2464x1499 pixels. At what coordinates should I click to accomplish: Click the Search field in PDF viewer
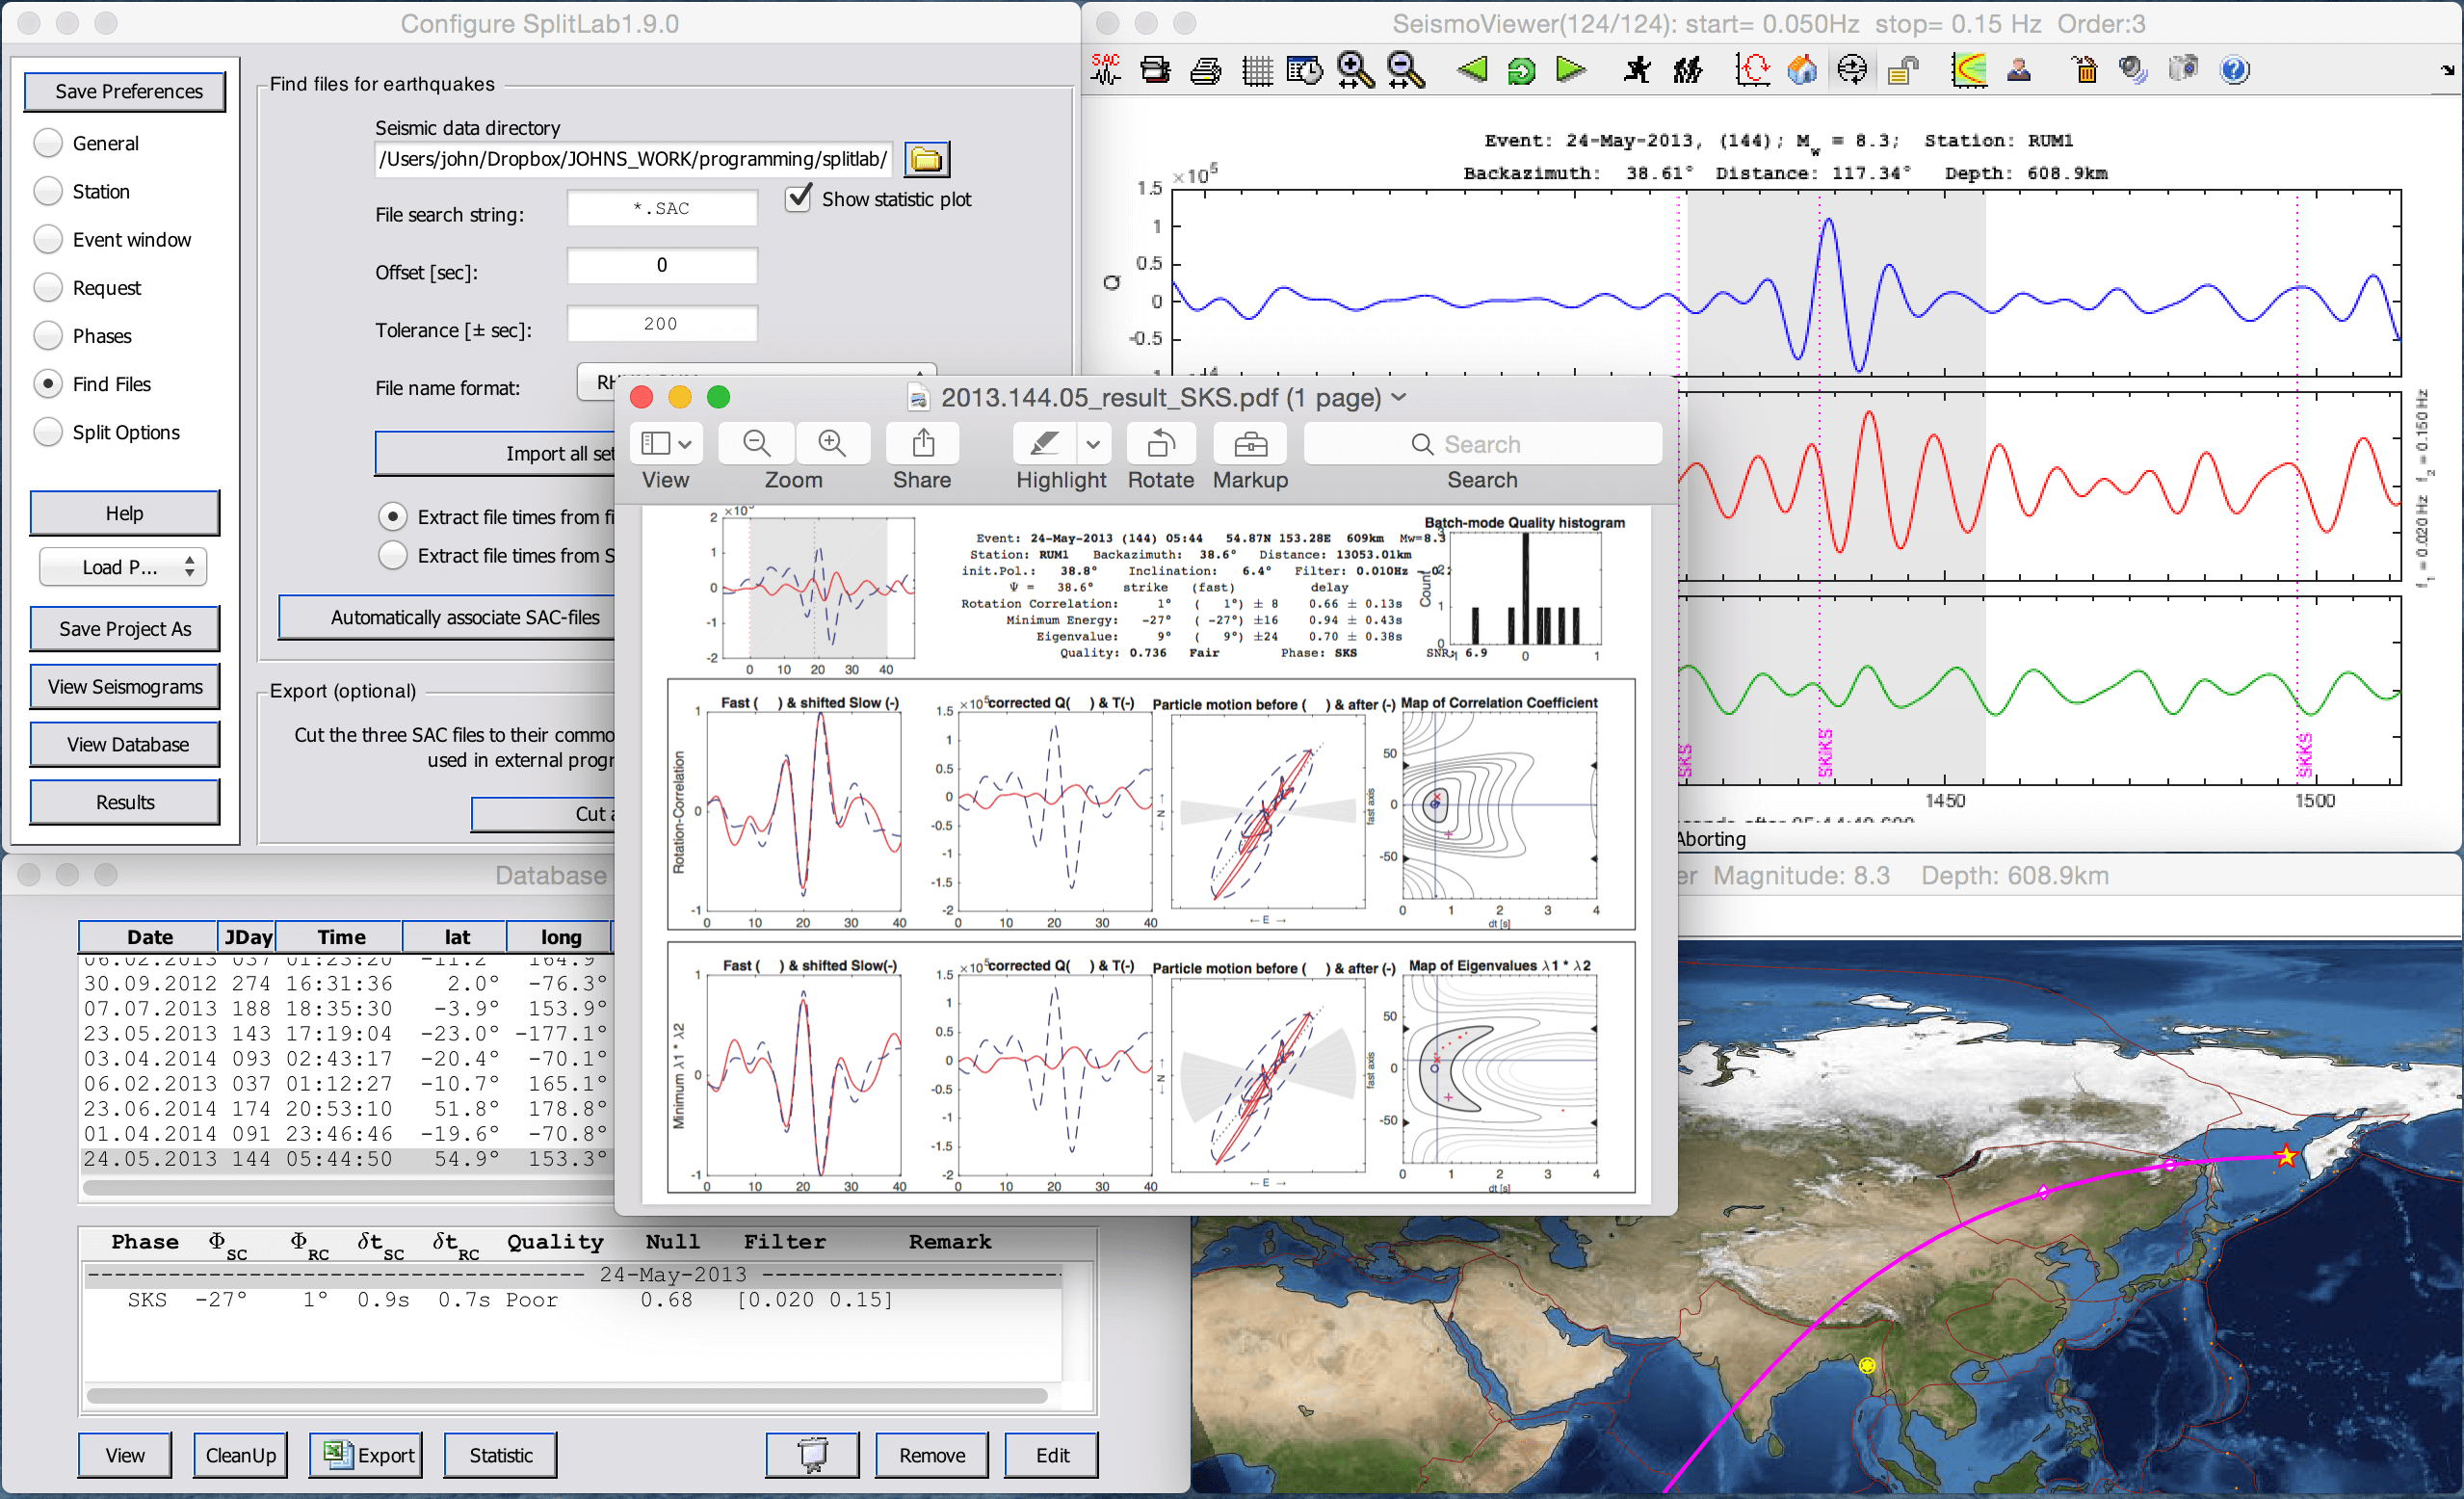click(x=1483, y=443)
